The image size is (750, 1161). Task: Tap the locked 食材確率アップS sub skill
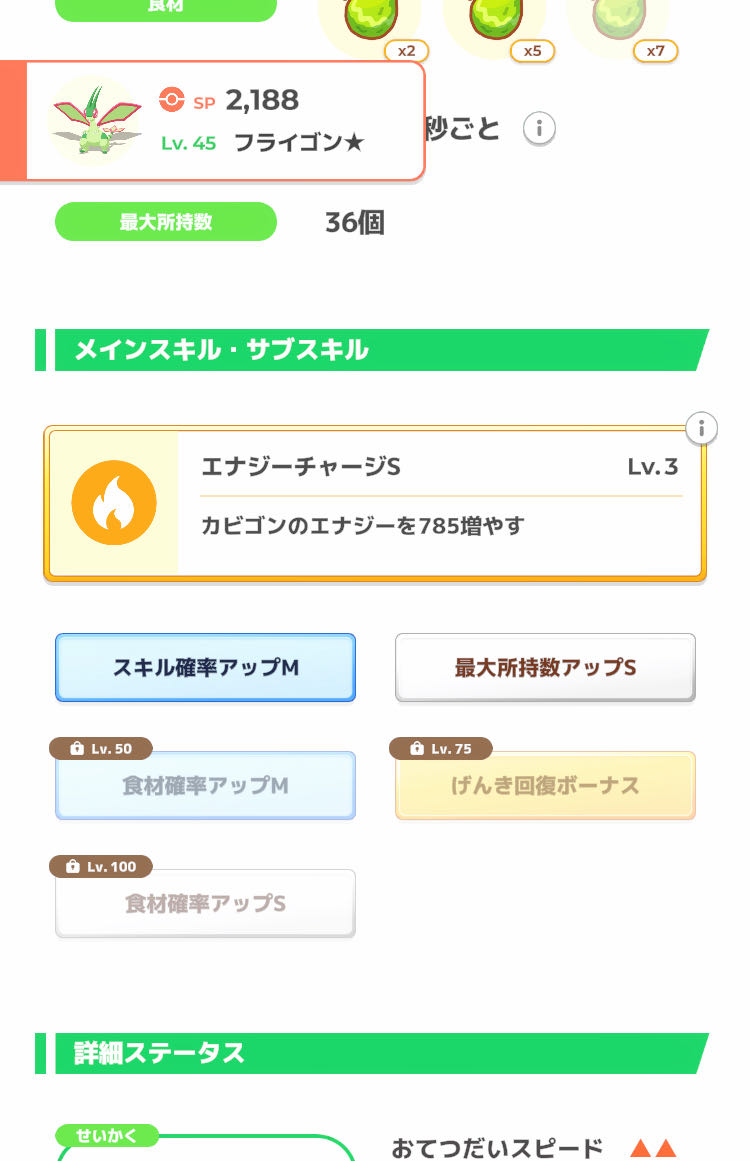[205, 904]
